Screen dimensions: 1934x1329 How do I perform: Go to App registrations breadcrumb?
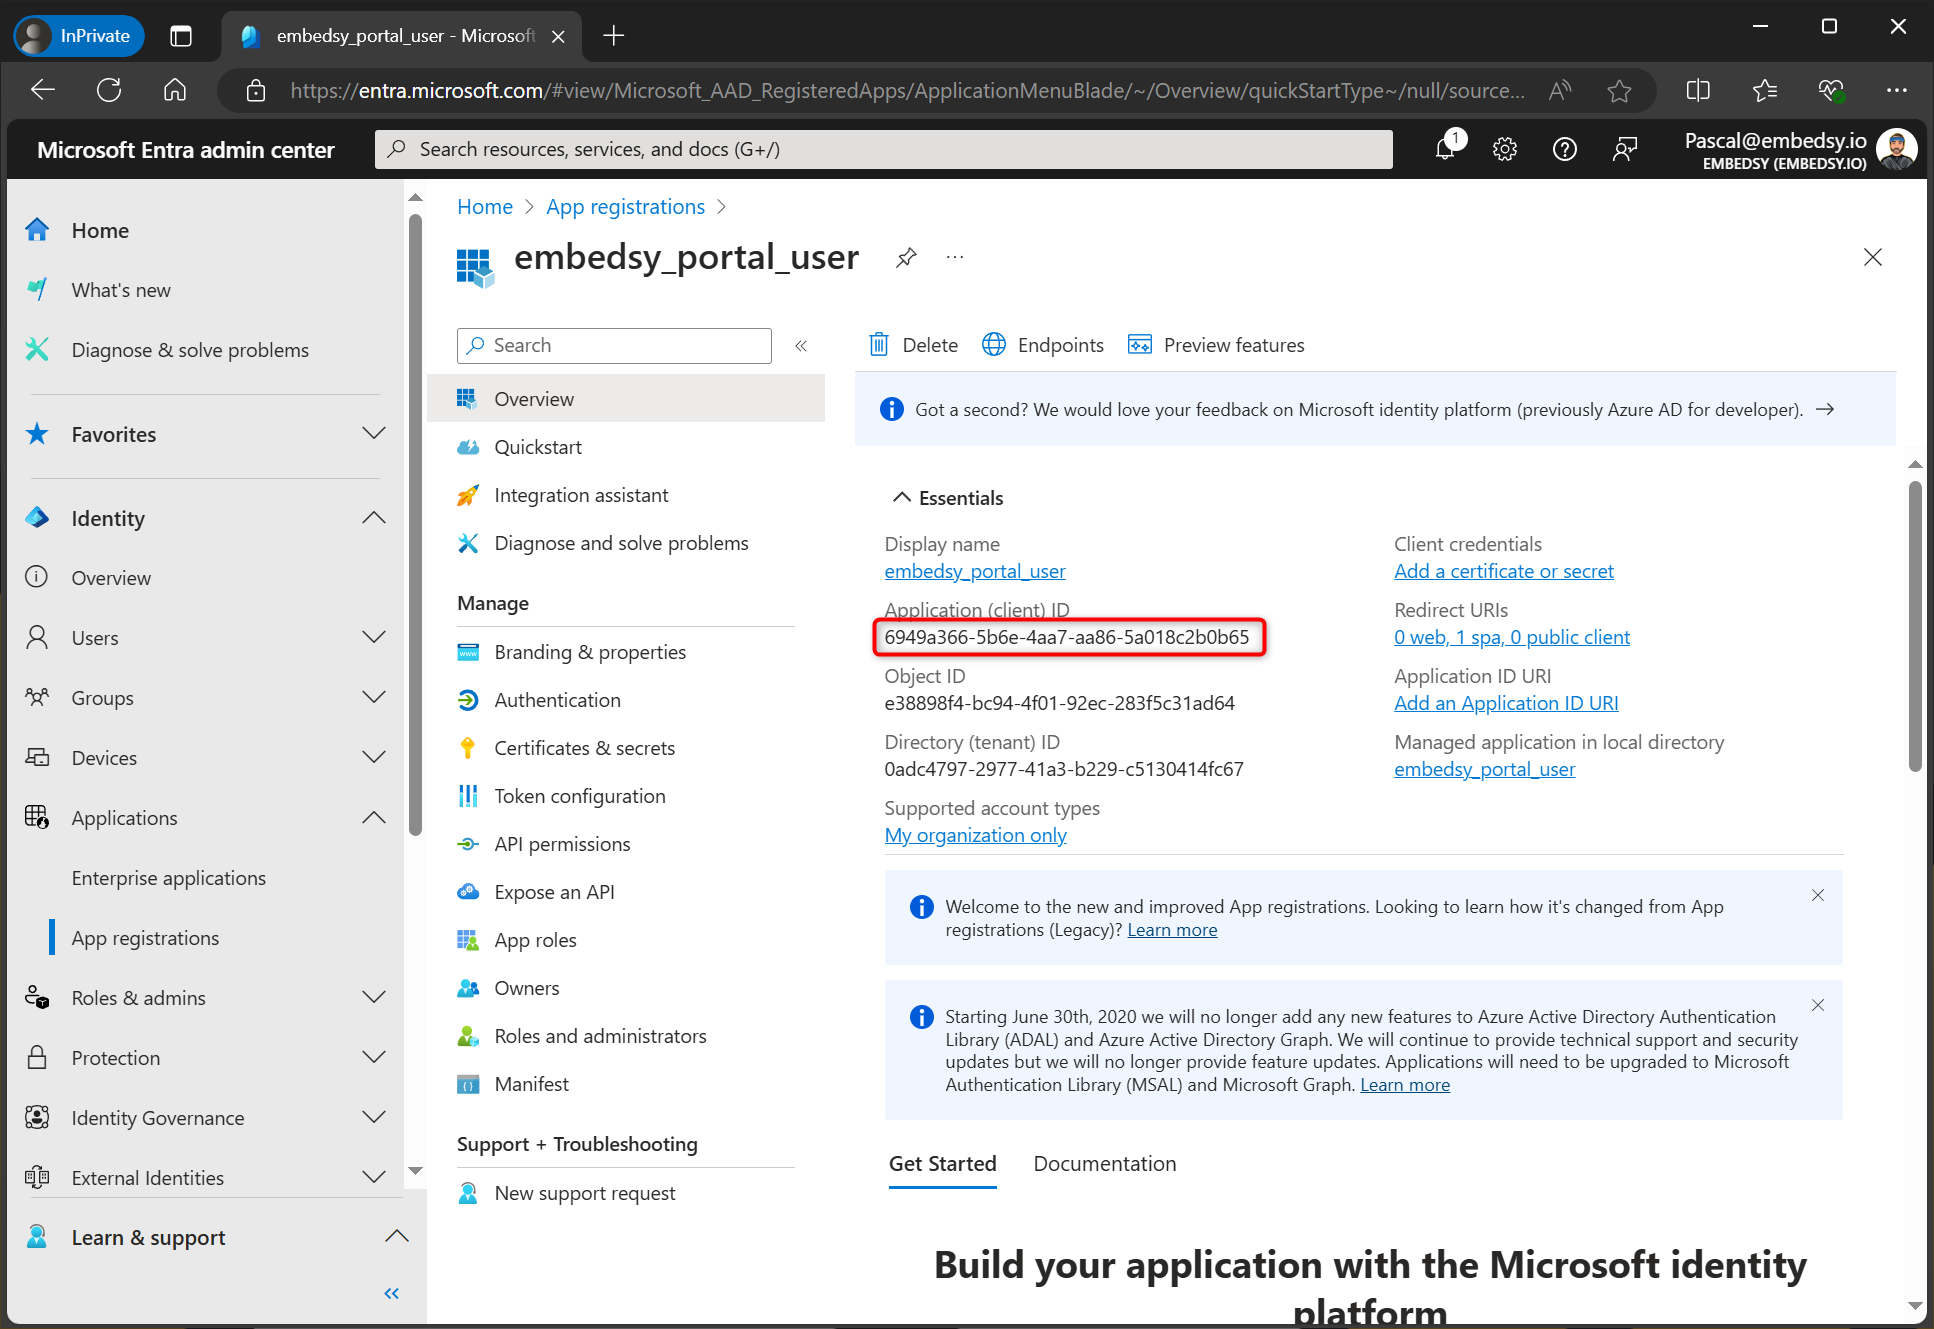[625, 206]
